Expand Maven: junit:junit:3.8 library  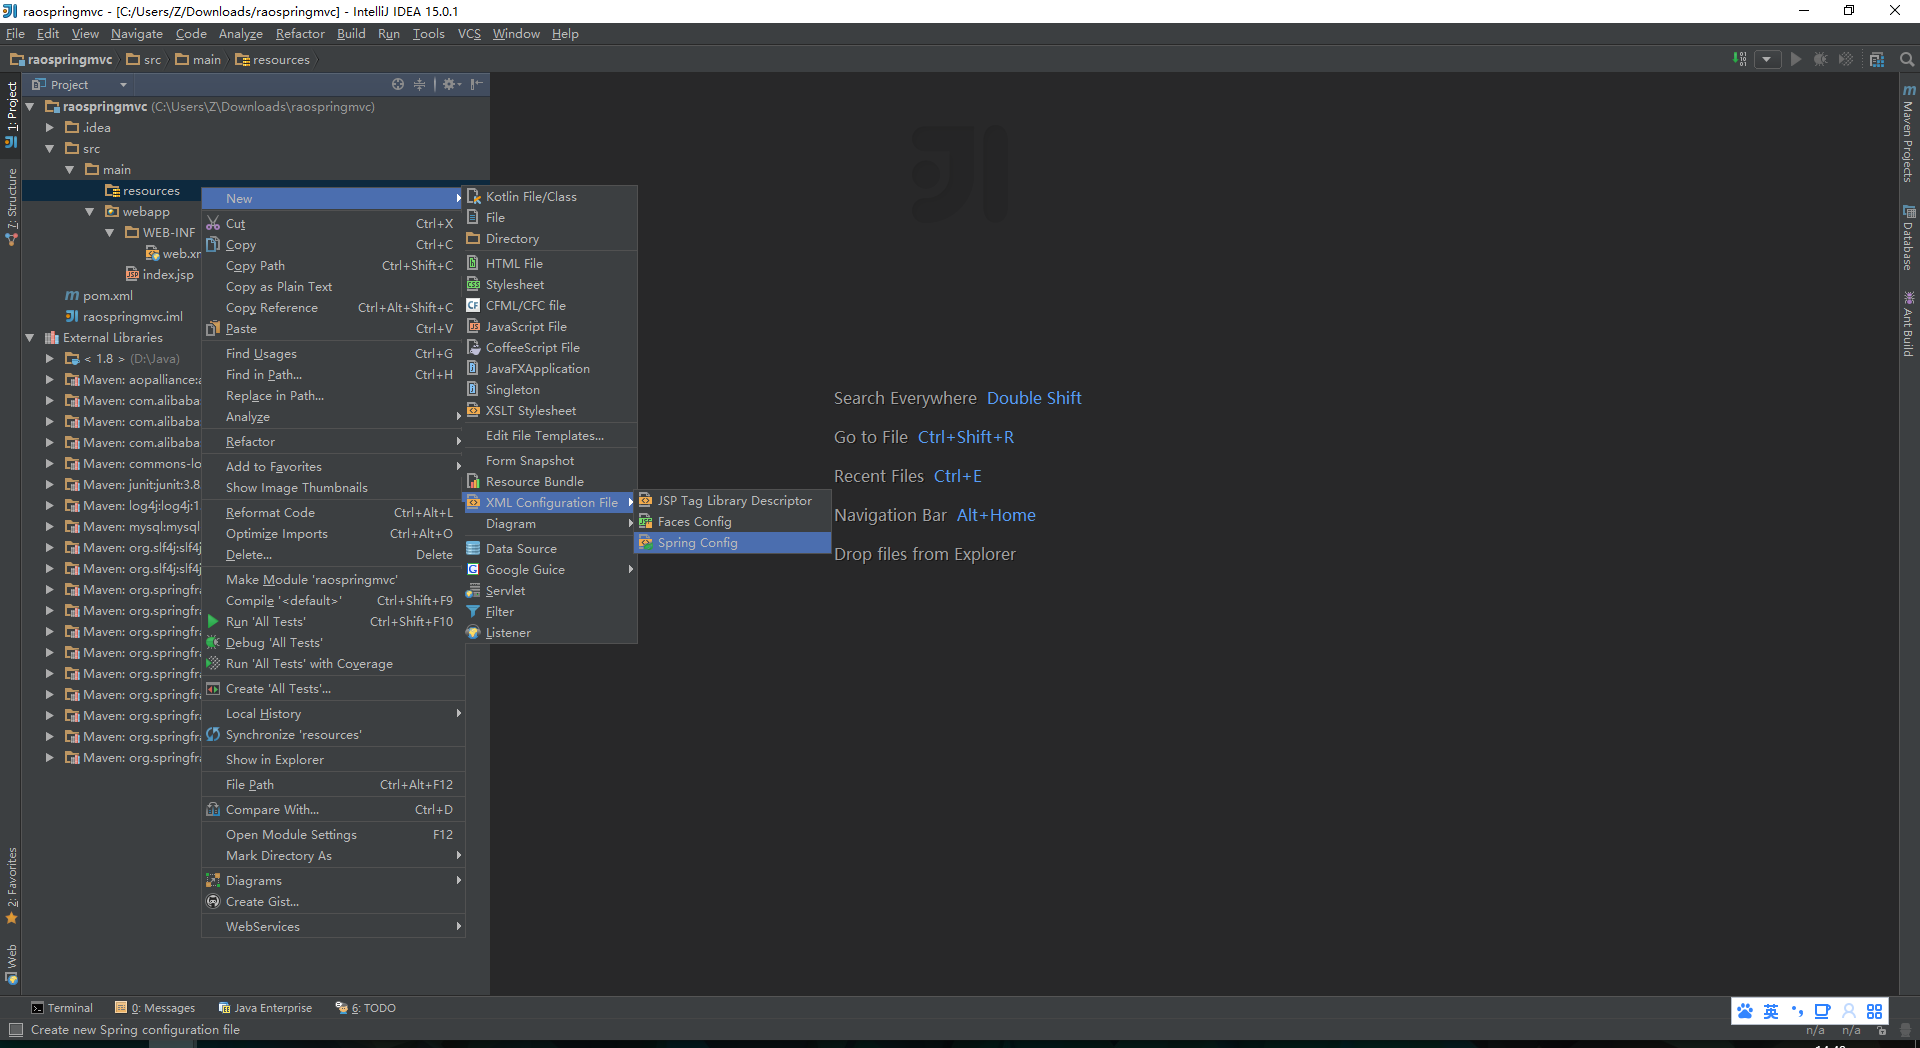[x=50, y=485]
